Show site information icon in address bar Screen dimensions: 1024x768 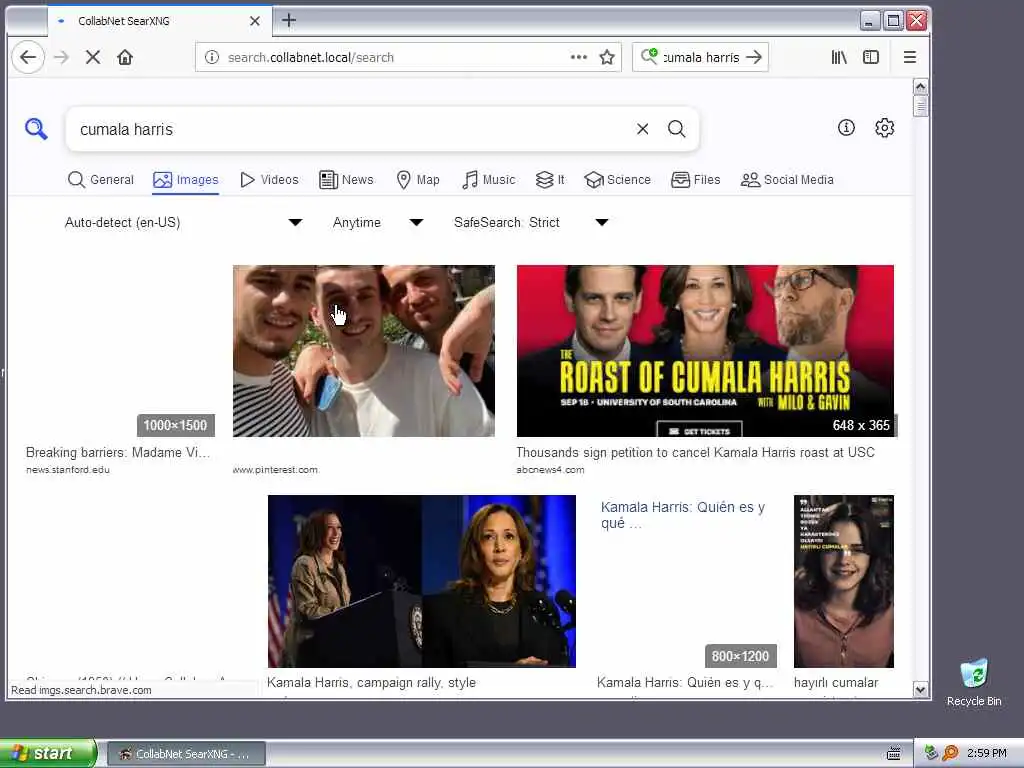pyautogui.click(x=212, y=57)
